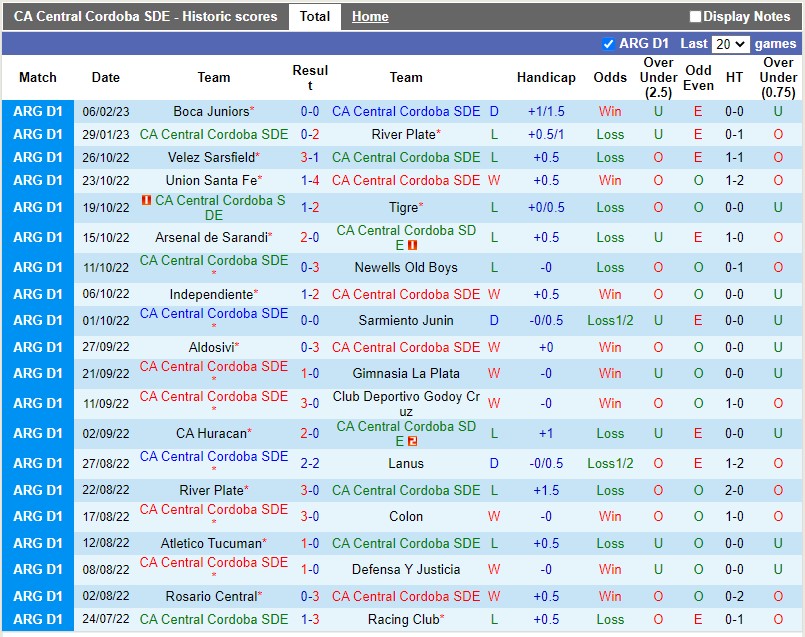Toggle the Display Notes checkbox
Image resolution: width=805 pixels, height=637 pixels.
(x=695, y=17)
